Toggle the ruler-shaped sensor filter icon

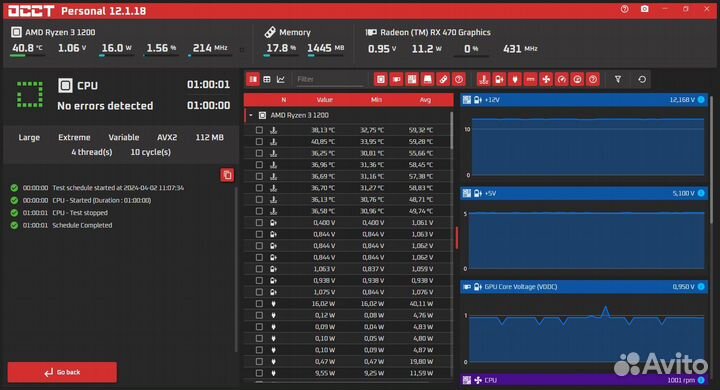pyautogui.click(x=530, y=79)
